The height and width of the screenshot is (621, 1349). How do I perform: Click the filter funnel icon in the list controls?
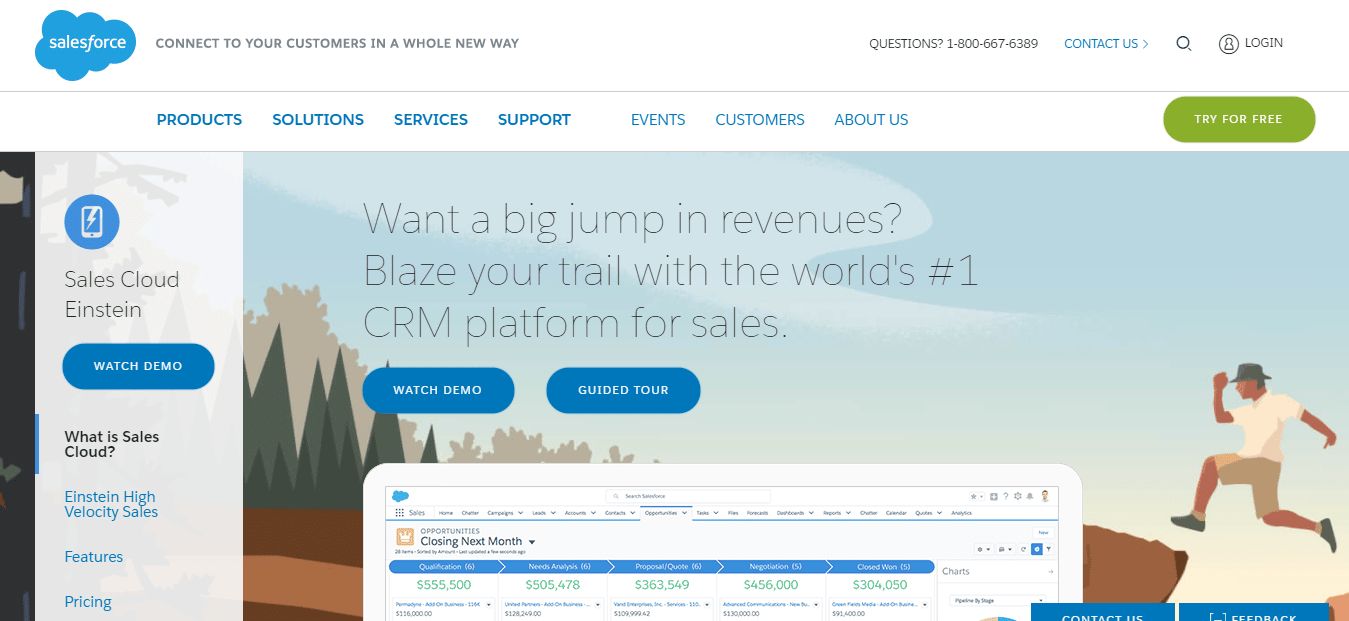point(1048,549)
